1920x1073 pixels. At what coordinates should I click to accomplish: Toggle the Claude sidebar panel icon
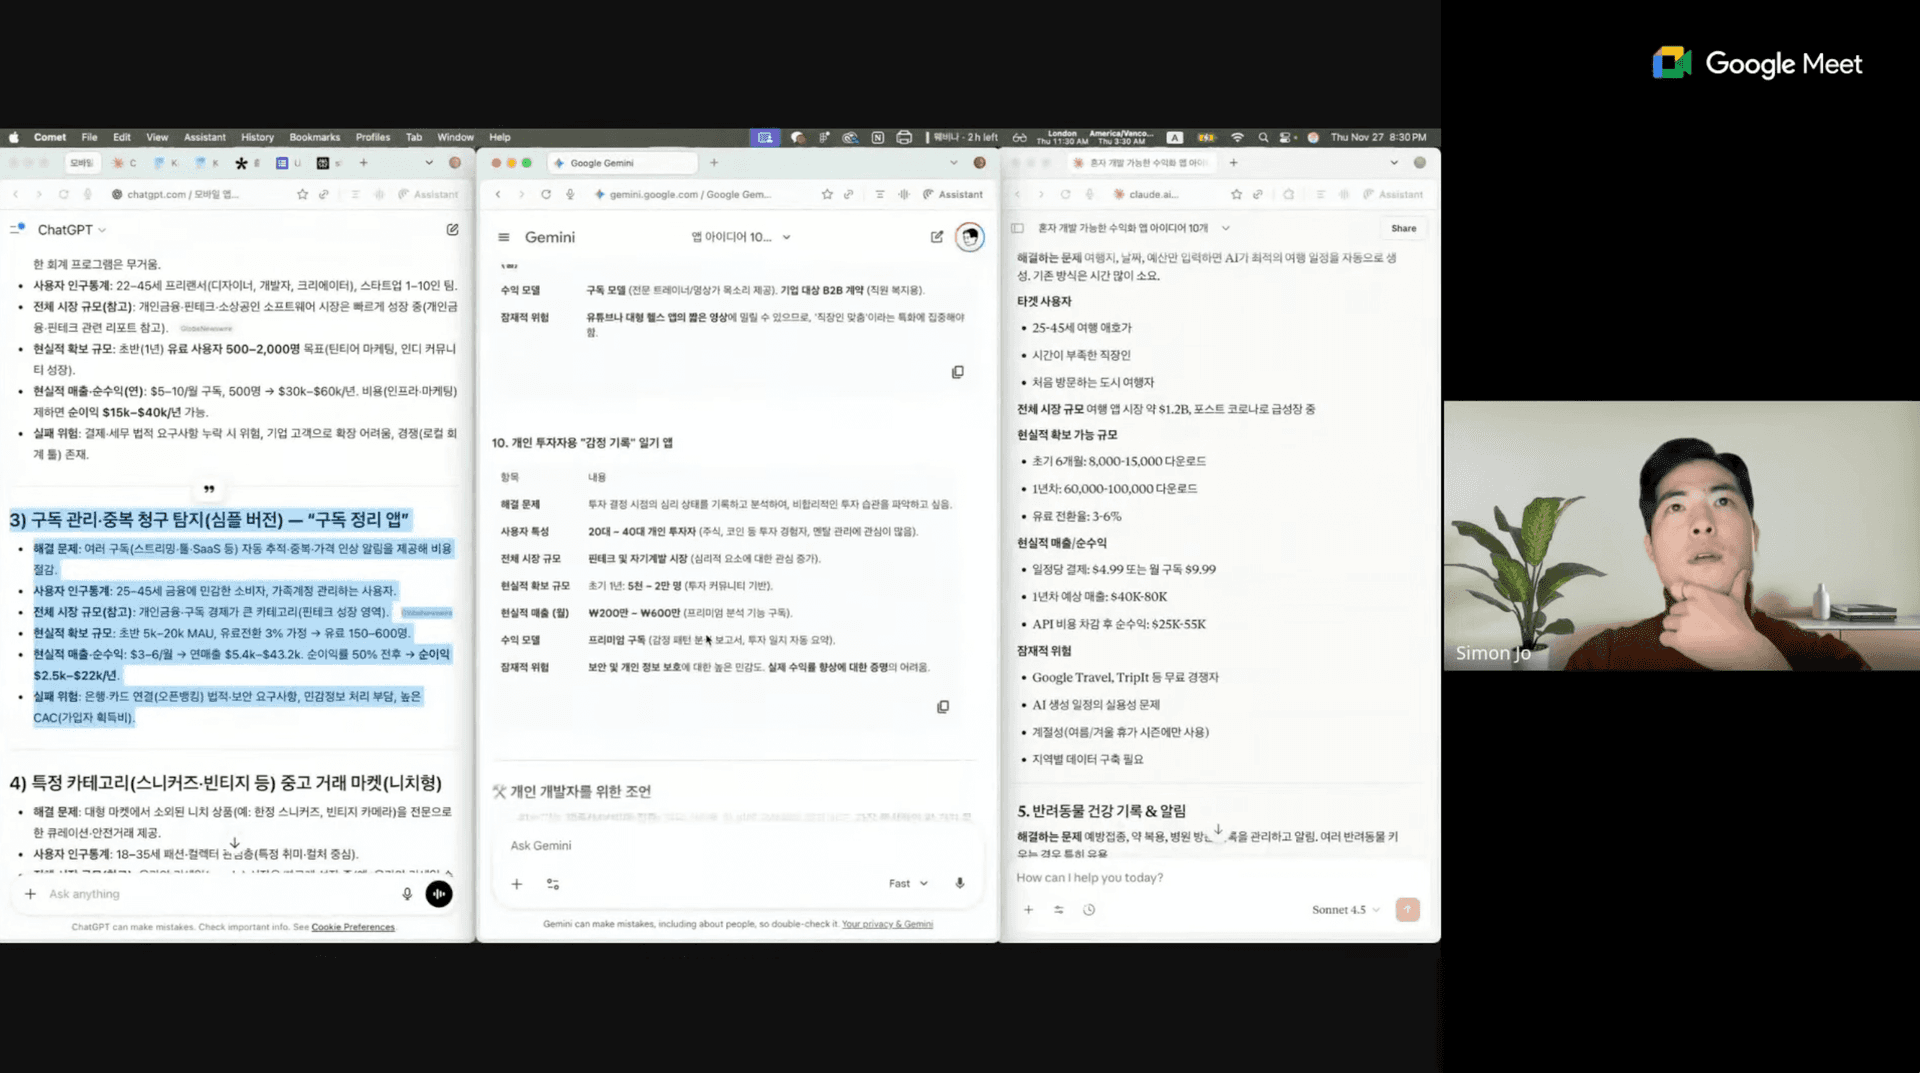(1017, 228)
